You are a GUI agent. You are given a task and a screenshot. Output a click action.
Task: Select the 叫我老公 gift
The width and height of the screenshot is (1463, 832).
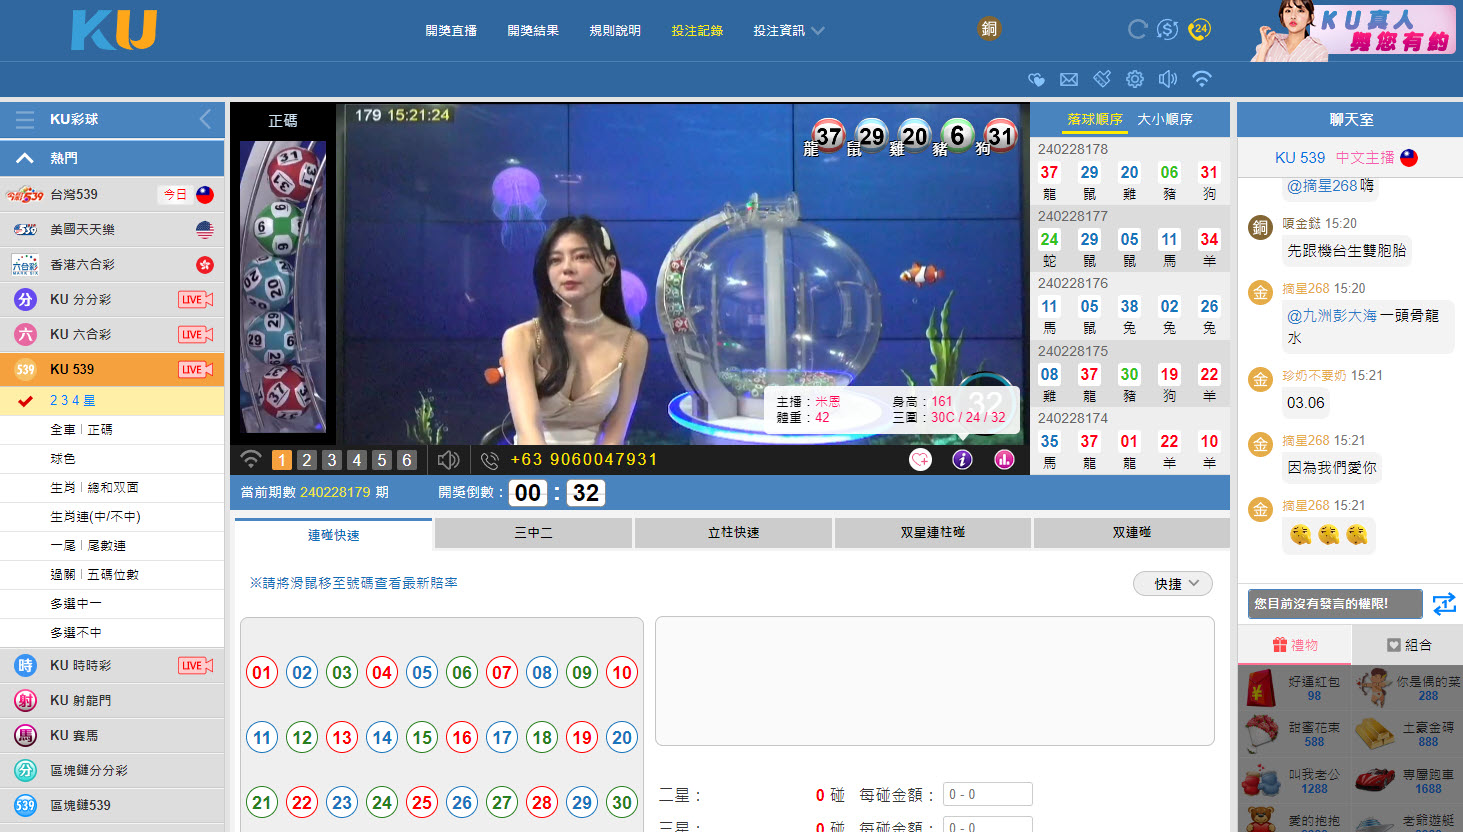(1294, 782)
